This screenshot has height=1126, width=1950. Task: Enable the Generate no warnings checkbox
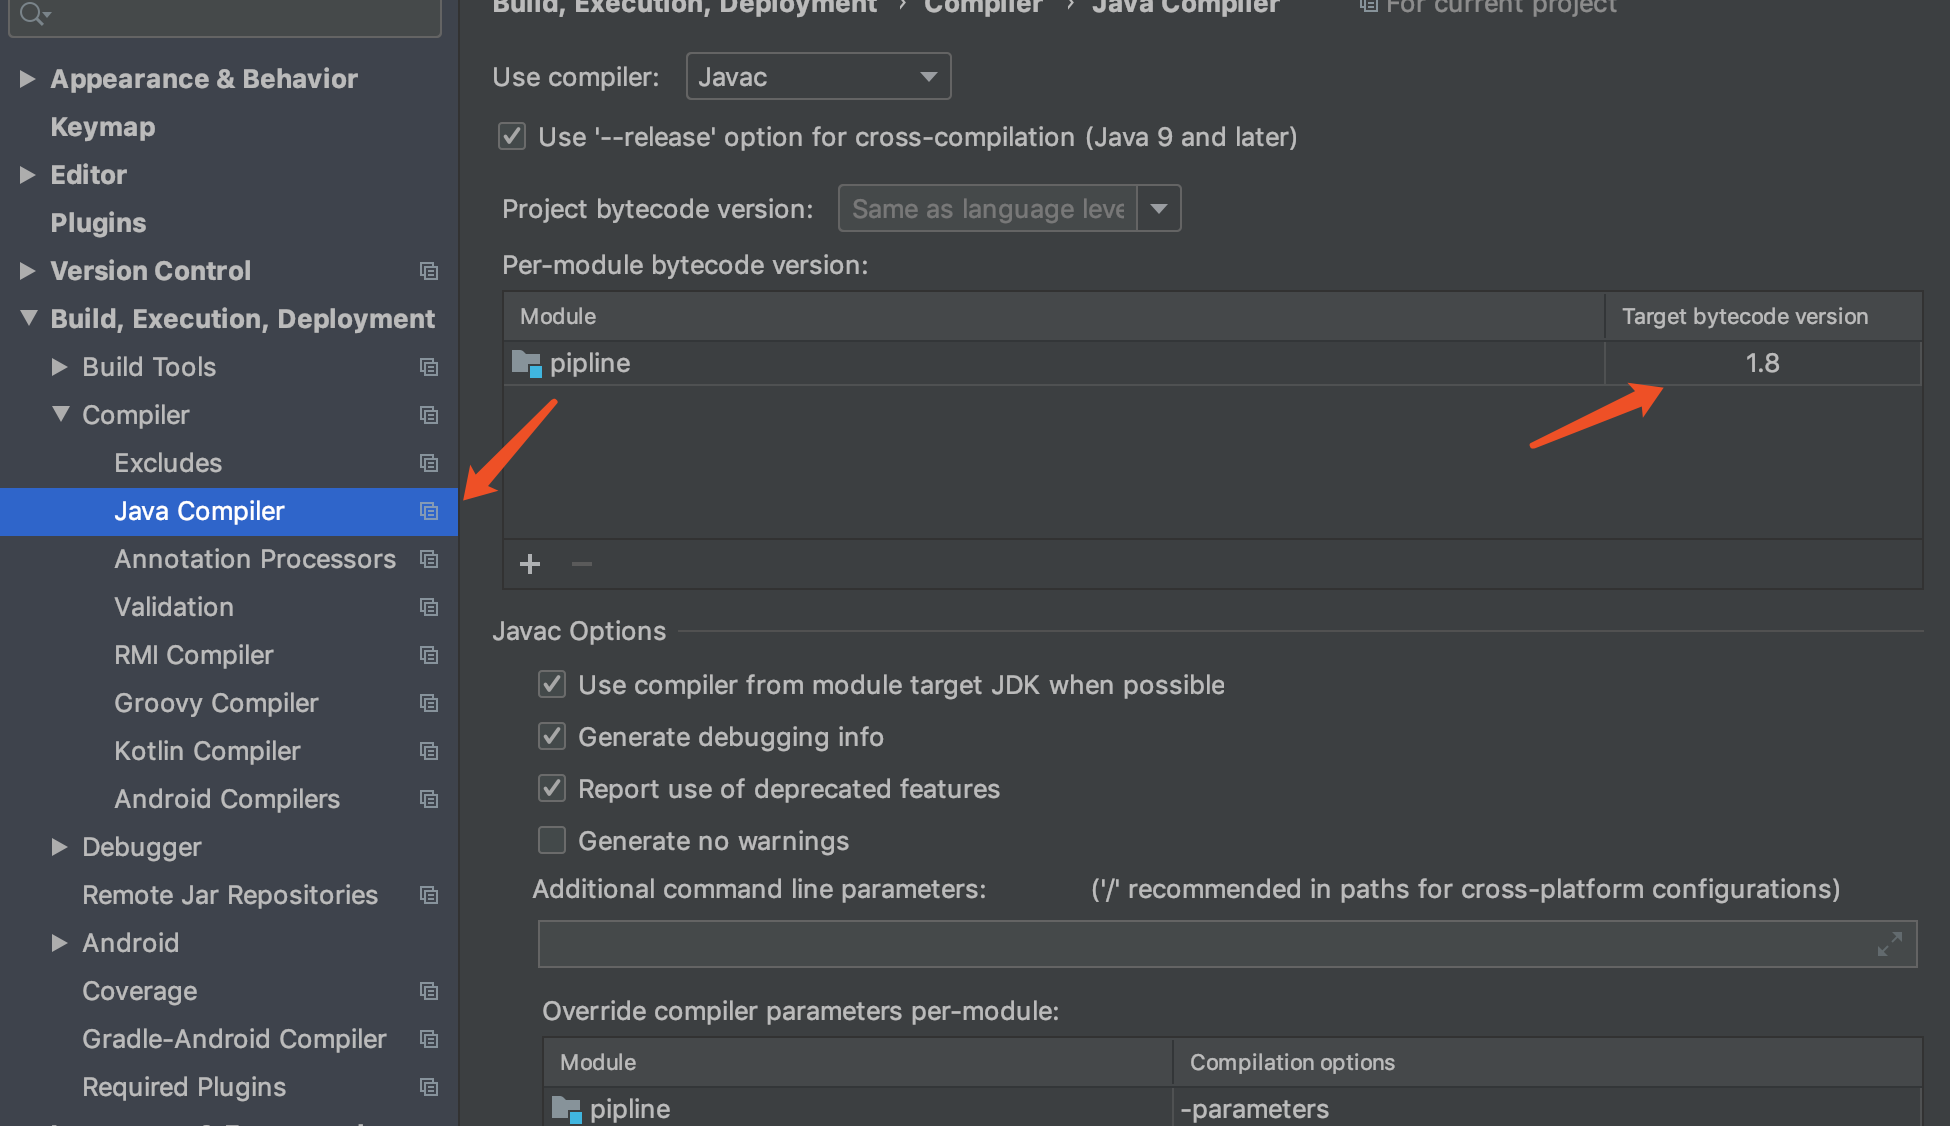(552, 841)
